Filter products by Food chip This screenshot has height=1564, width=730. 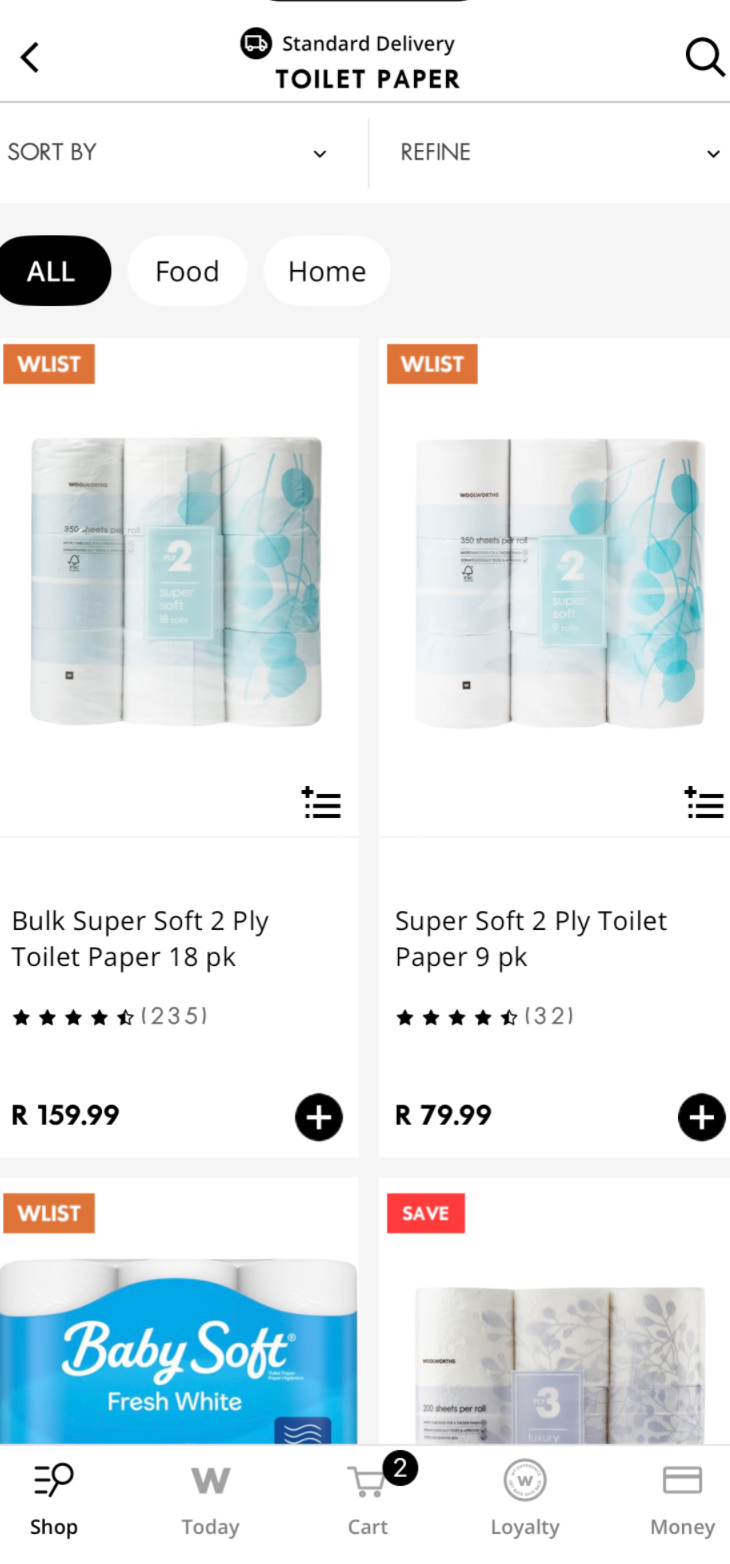[187, 271]
